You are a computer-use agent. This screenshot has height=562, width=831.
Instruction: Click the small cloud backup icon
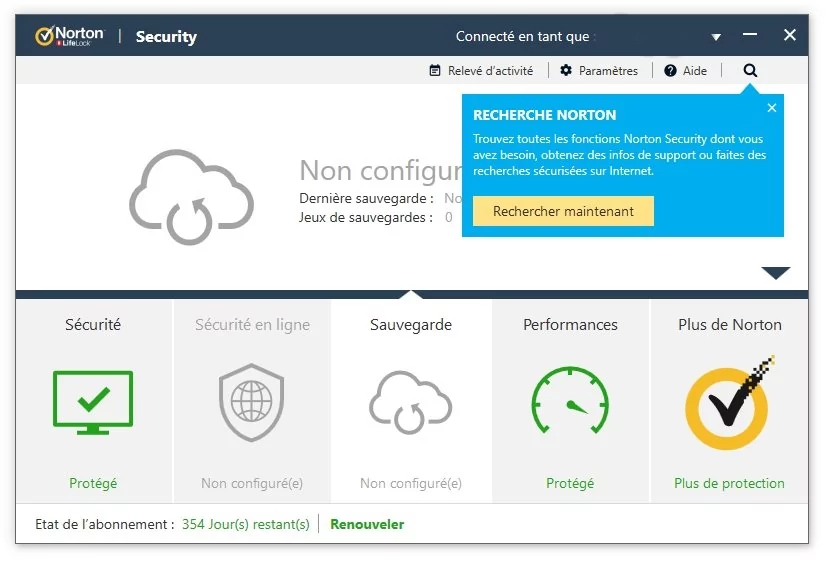click(x=410, y=402)
